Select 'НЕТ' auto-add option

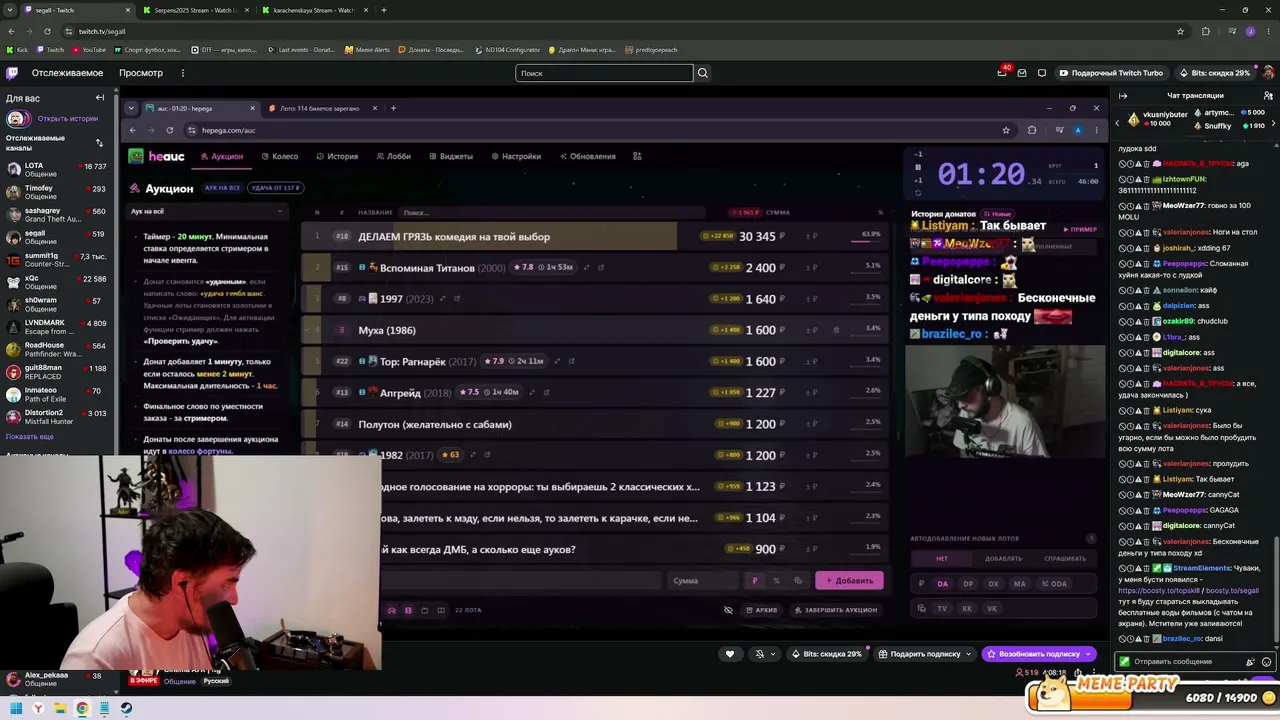(942, 558)
